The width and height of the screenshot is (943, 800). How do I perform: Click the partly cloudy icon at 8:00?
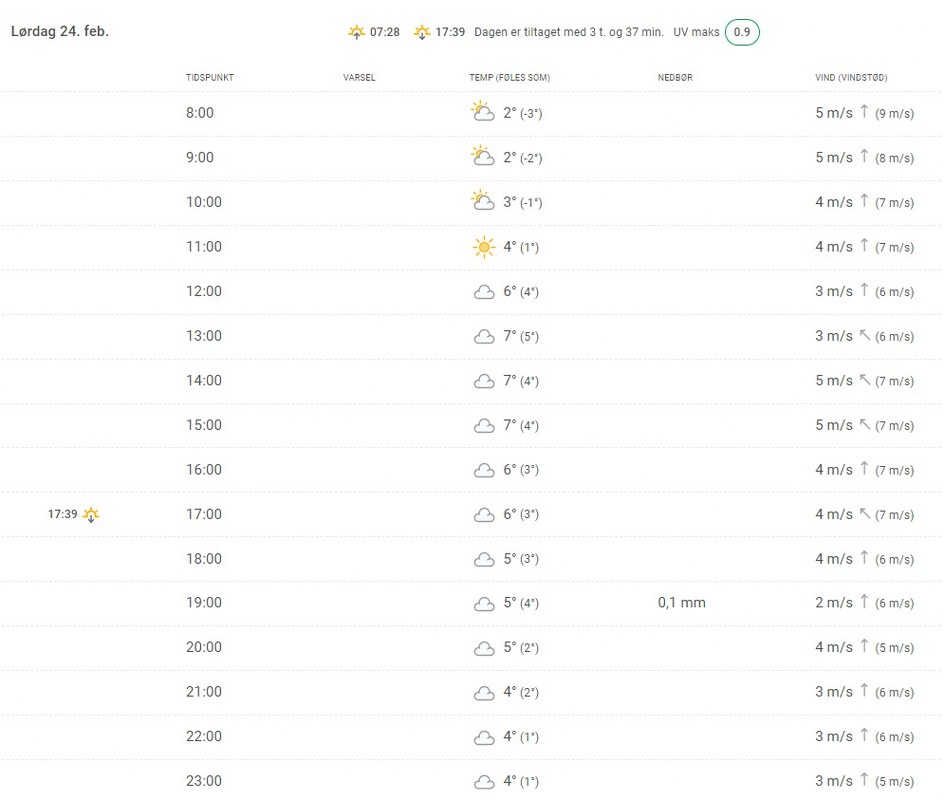483,112
